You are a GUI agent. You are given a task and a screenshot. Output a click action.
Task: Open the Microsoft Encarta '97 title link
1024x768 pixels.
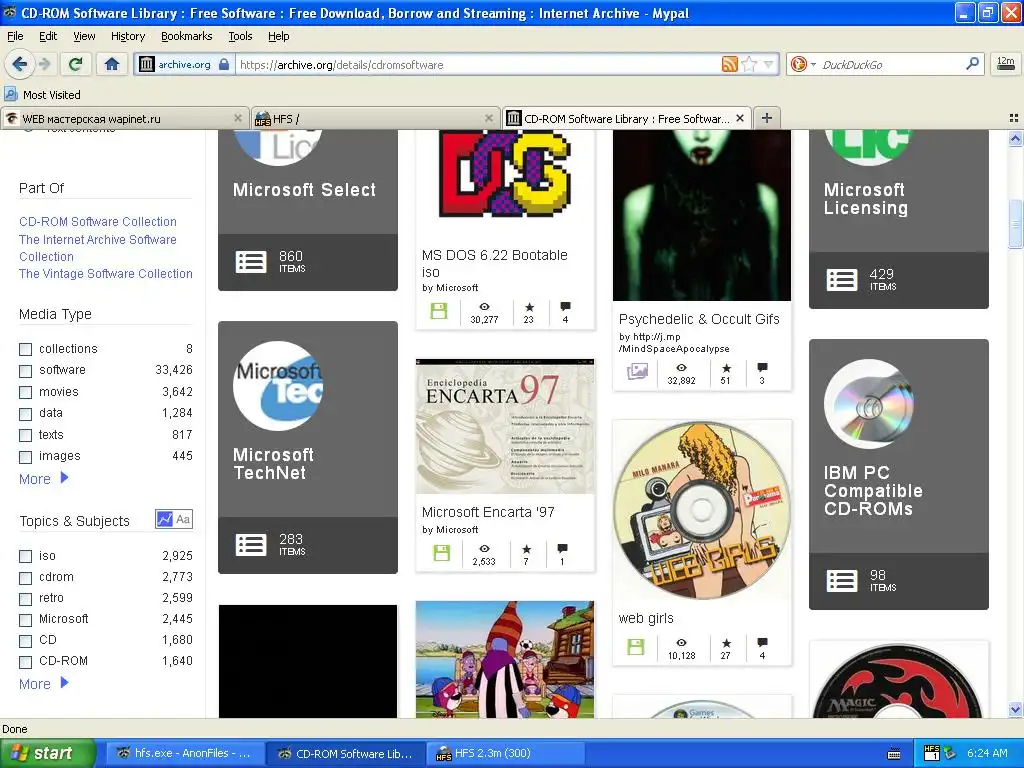[488, 512]
